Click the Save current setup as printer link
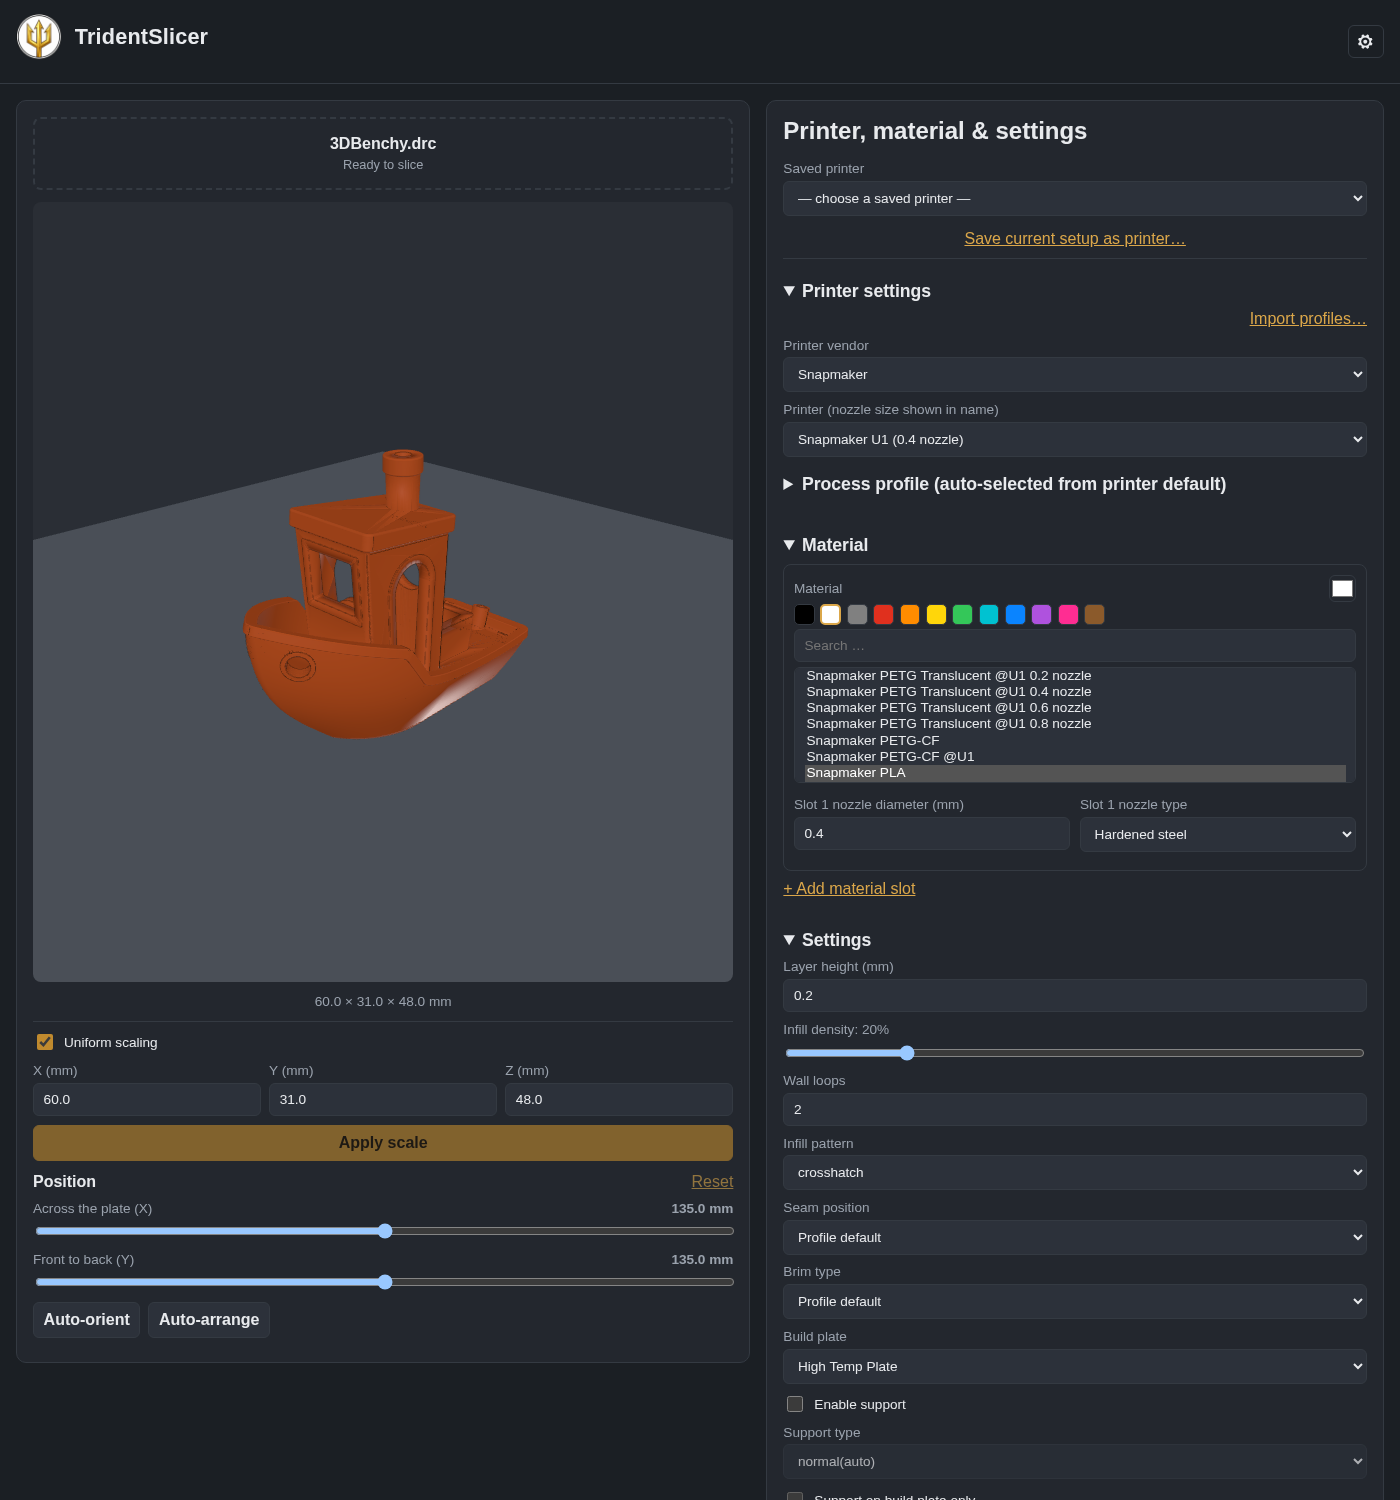Viewport: 1400px width, 1500px height. point(1075,239)
